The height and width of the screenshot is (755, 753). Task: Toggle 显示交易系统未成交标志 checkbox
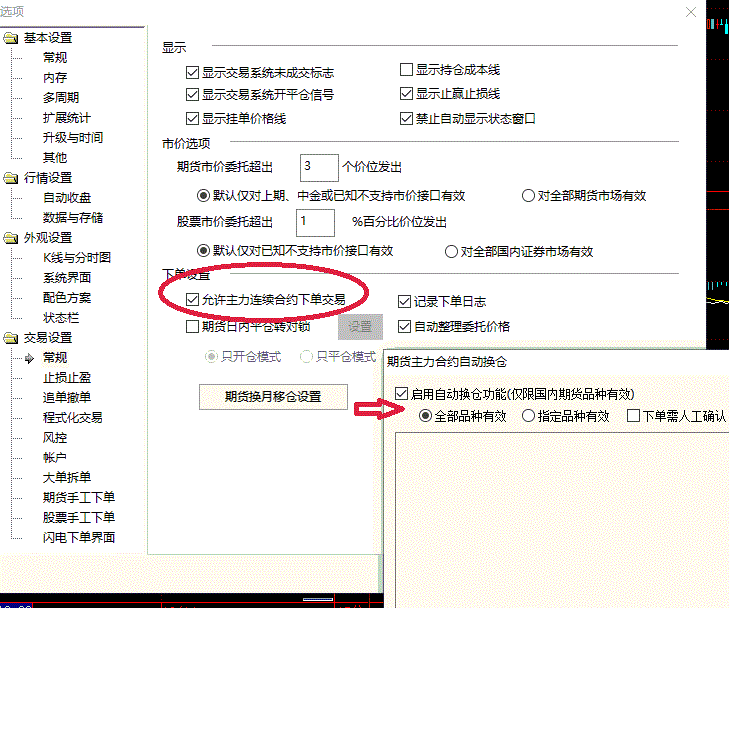193,73
